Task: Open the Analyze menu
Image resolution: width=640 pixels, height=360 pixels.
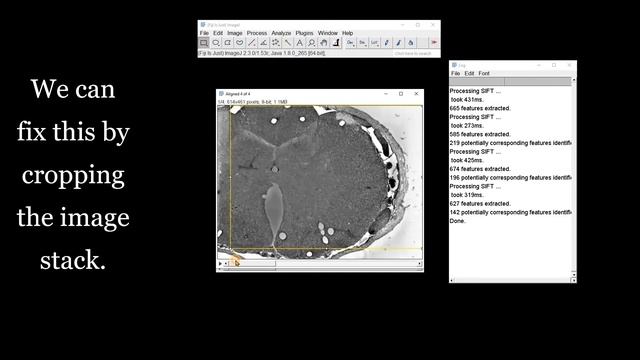Action: point(281,33)
